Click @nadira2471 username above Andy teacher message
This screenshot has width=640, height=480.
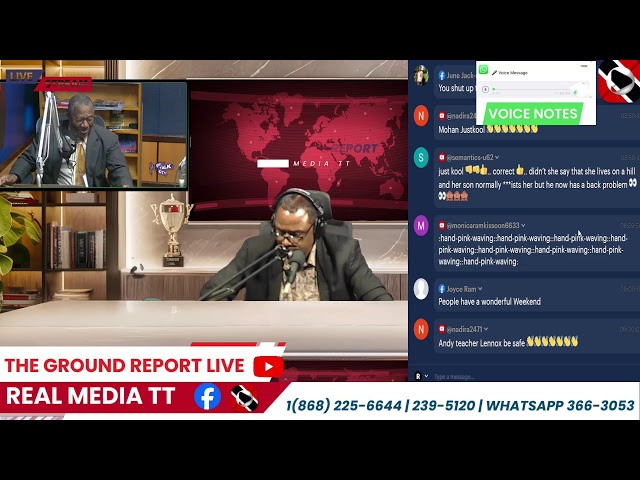(x=464, y=329)
